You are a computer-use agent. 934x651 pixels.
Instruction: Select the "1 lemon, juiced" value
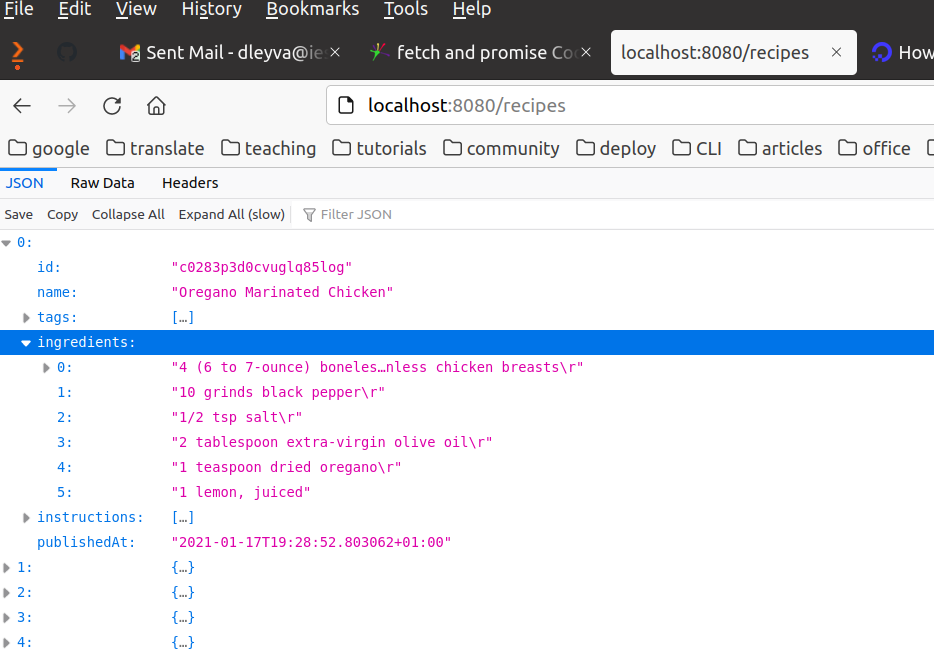point(241,493)
